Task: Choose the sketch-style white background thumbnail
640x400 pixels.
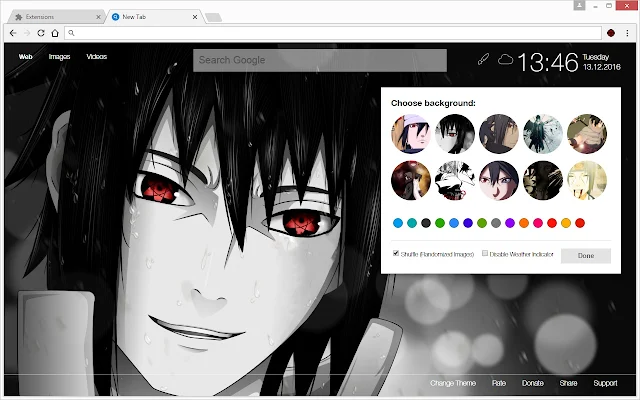Action: coord(455,180)
